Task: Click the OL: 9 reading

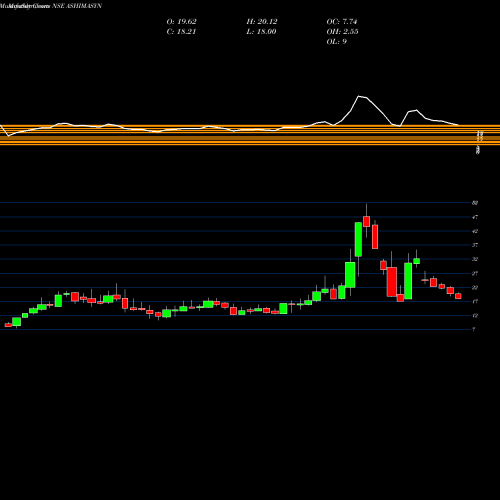Action: [337, 42]
